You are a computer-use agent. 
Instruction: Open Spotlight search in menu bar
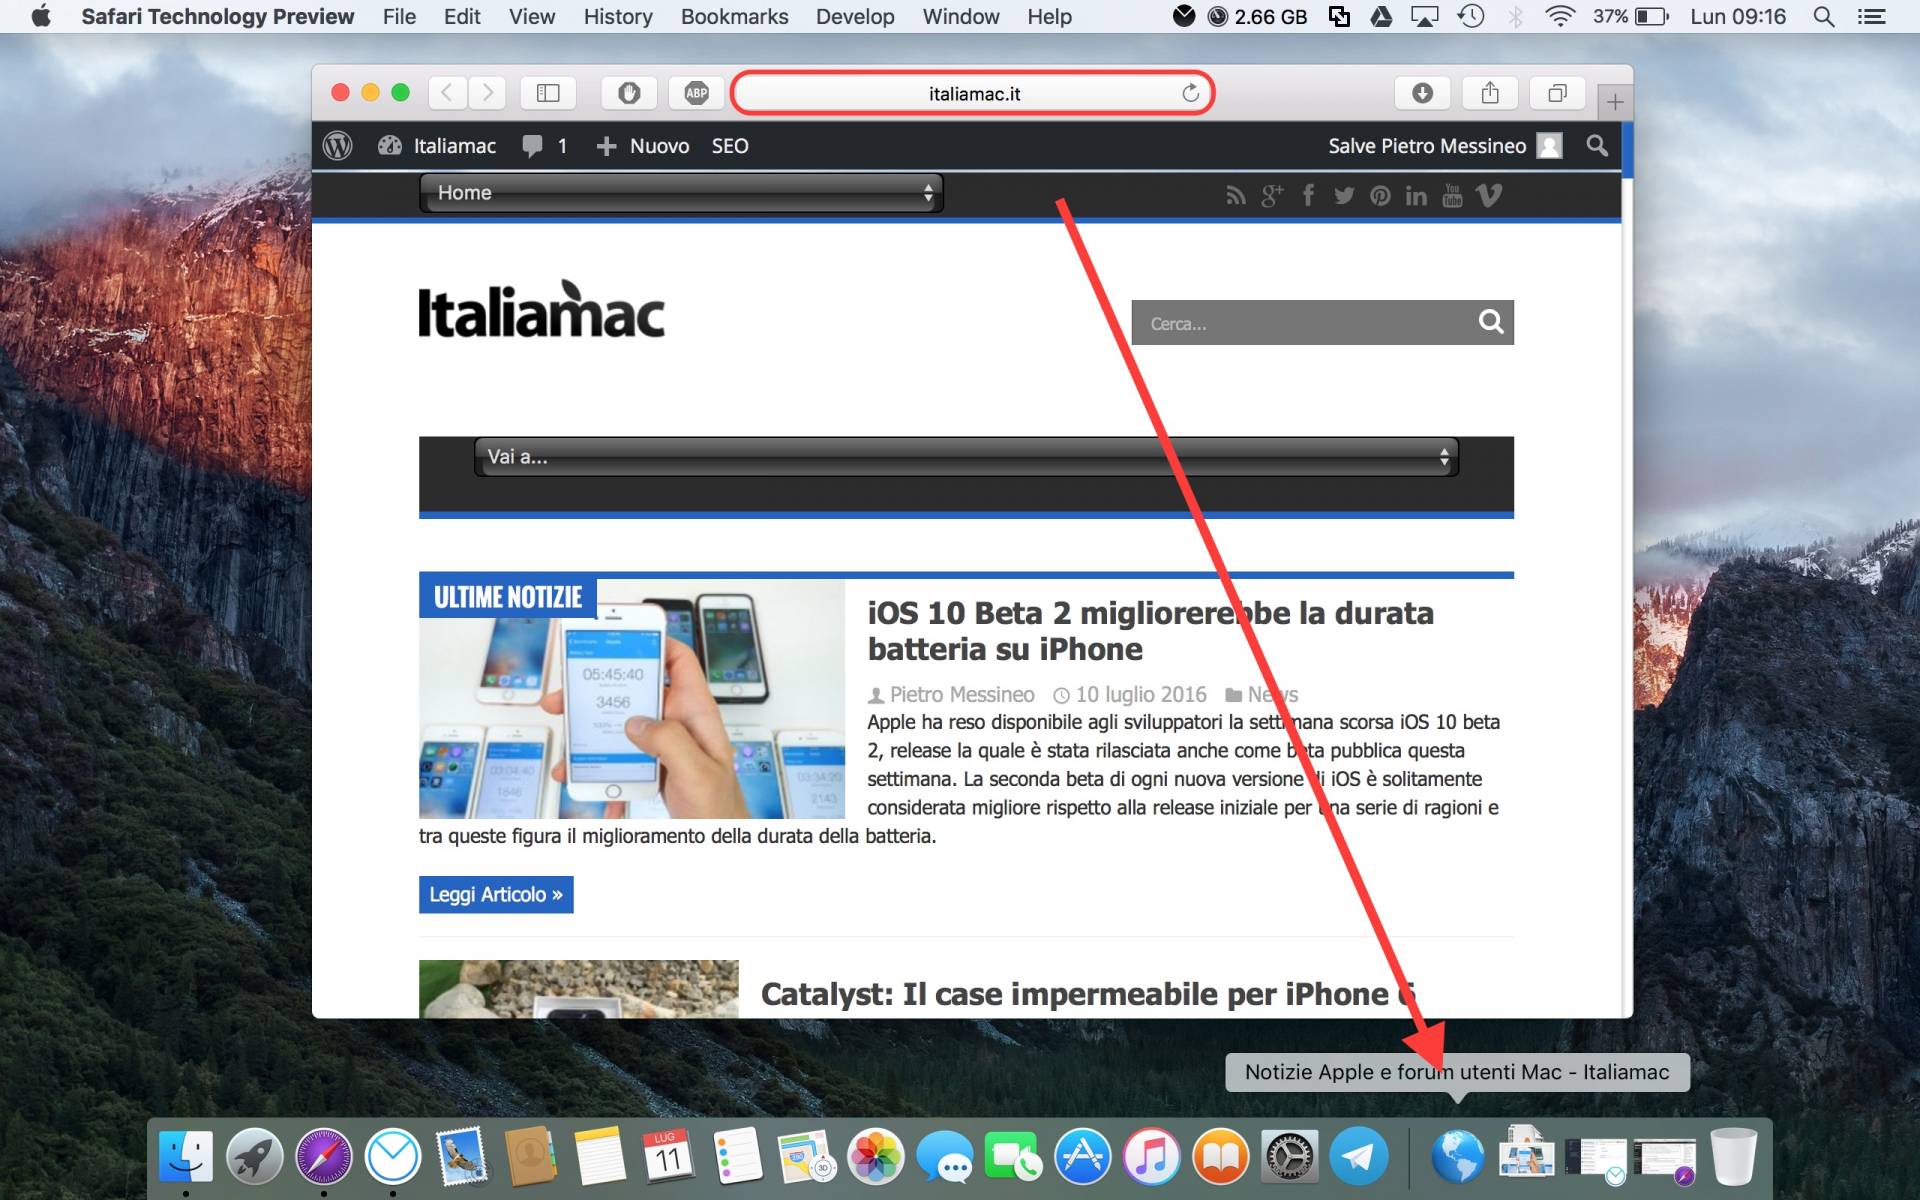1824,16
